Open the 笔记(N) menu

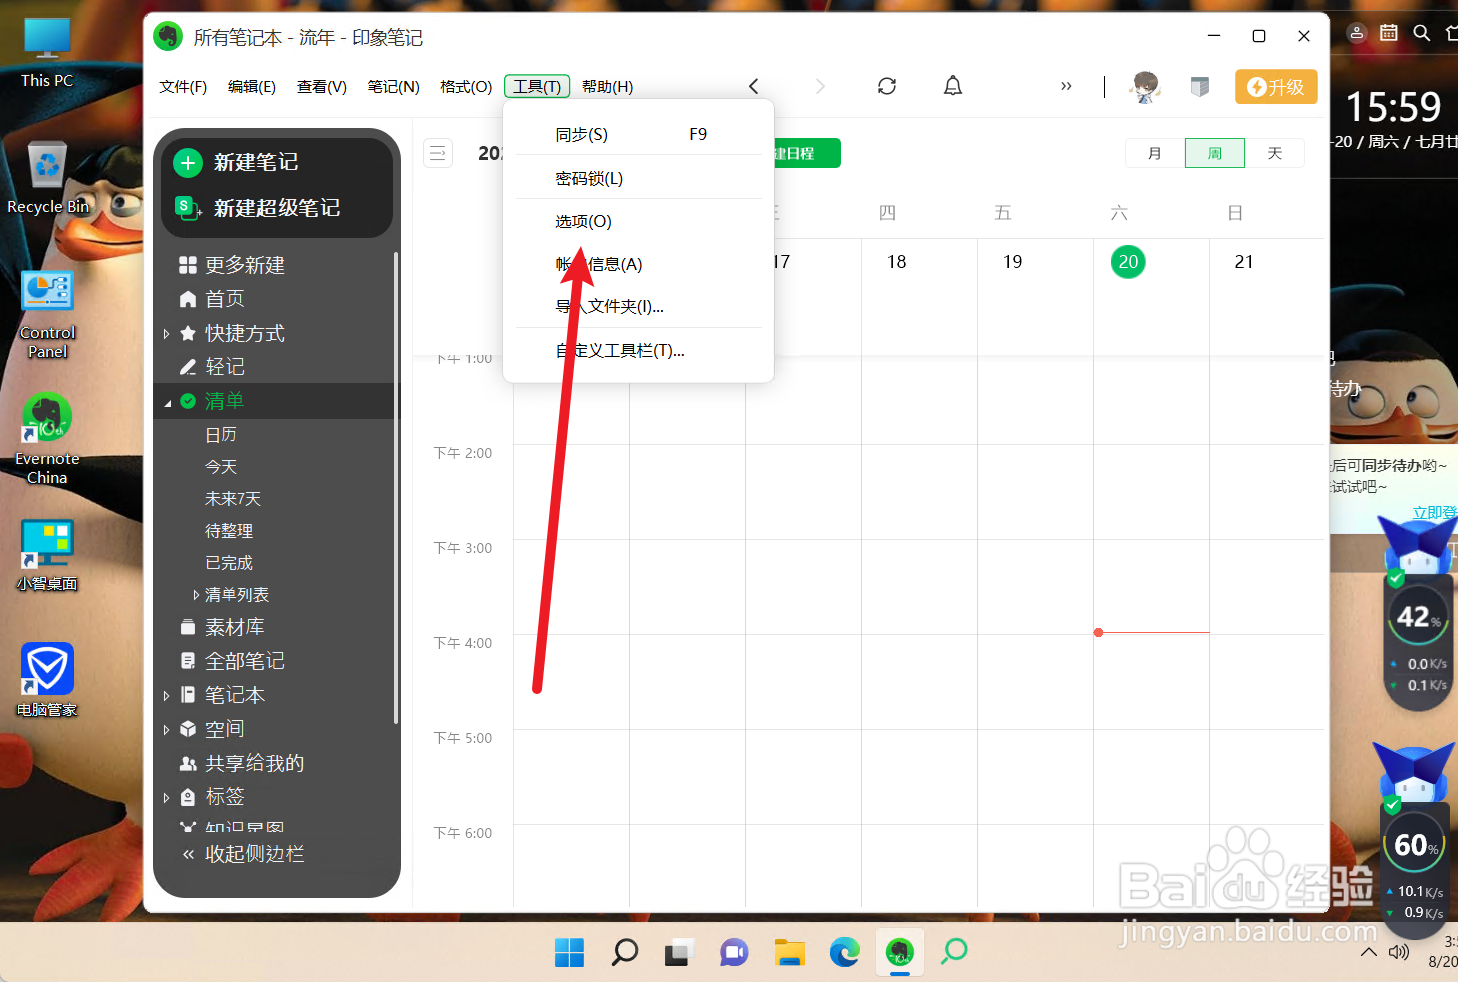(394, 87)
